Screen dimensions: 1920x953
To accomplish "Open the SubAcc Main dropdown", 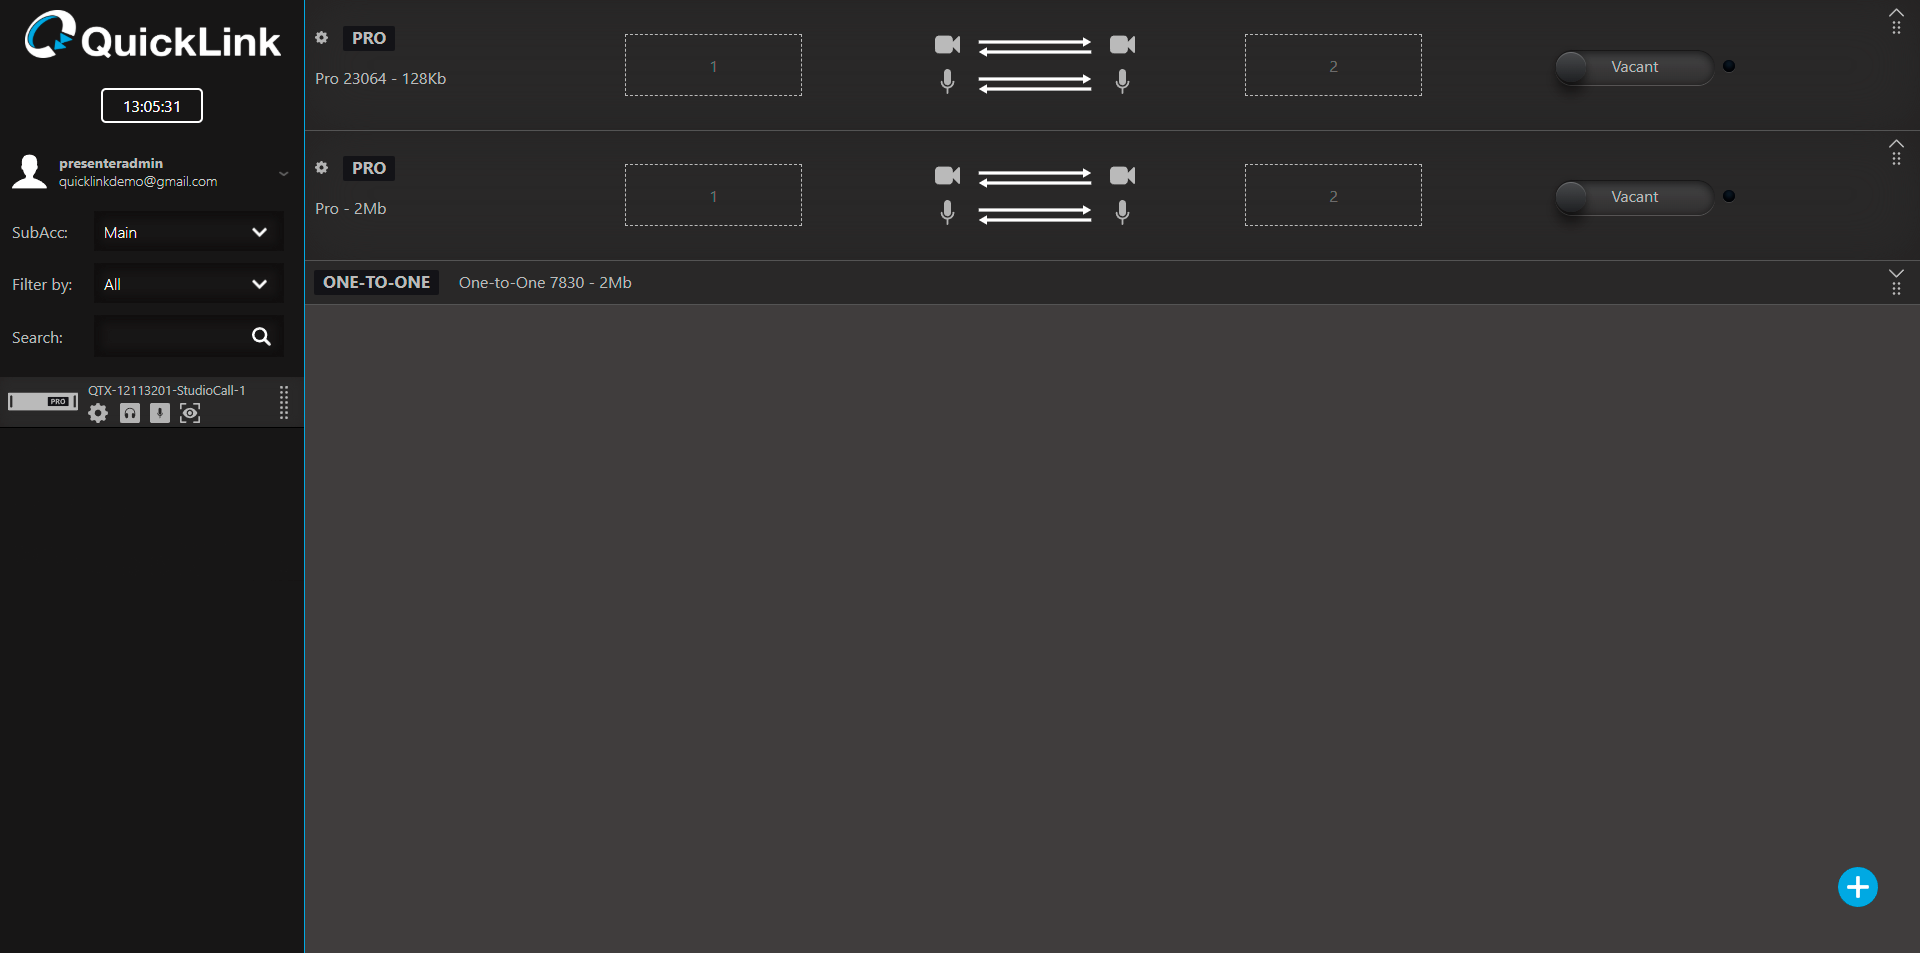I will coord(188,232).
